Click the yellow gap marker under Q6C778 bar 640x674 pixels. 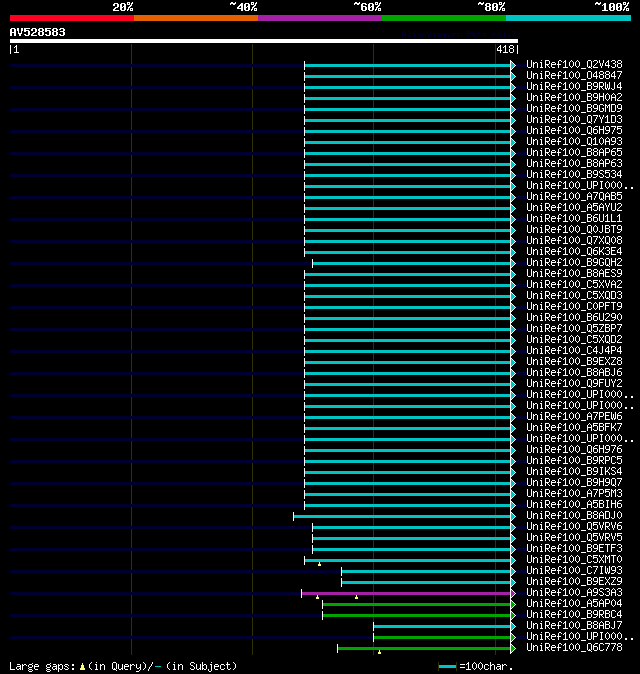379,652
